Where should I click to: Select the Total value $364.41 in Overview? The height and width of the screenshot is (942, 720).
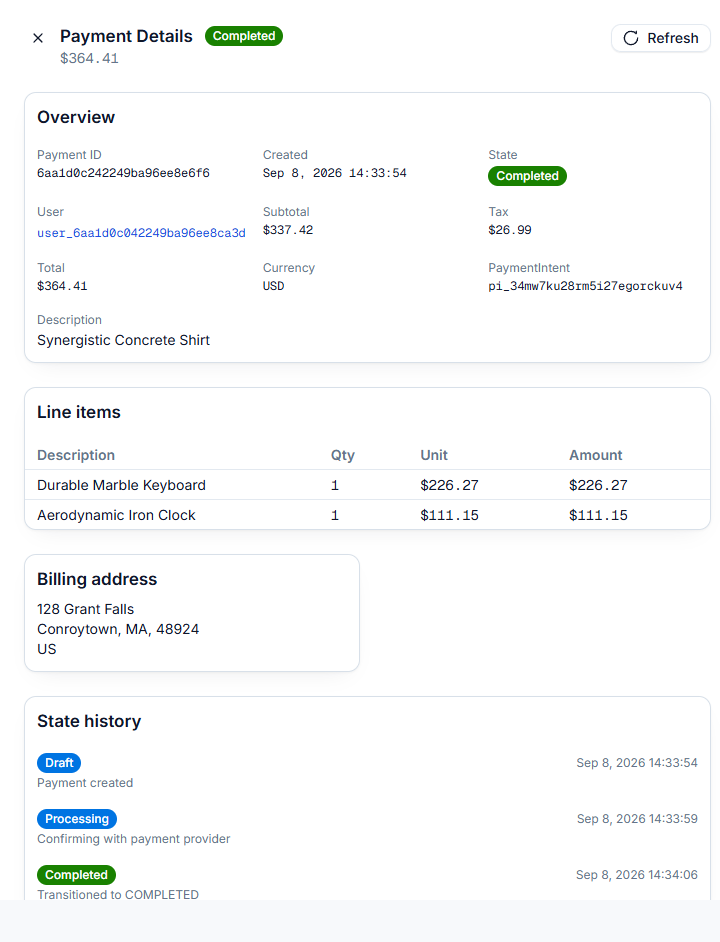coord(62,286)
